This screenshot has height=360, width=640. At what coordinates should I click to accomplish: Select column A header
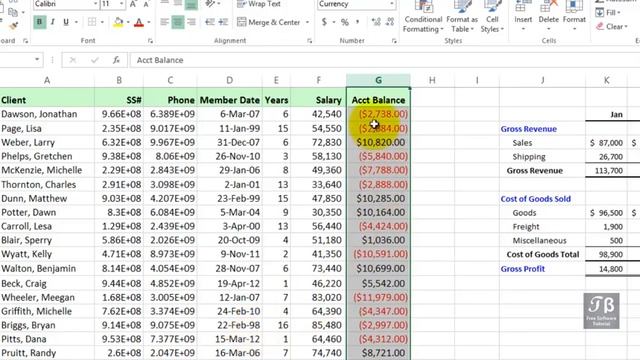coord(47,80)
